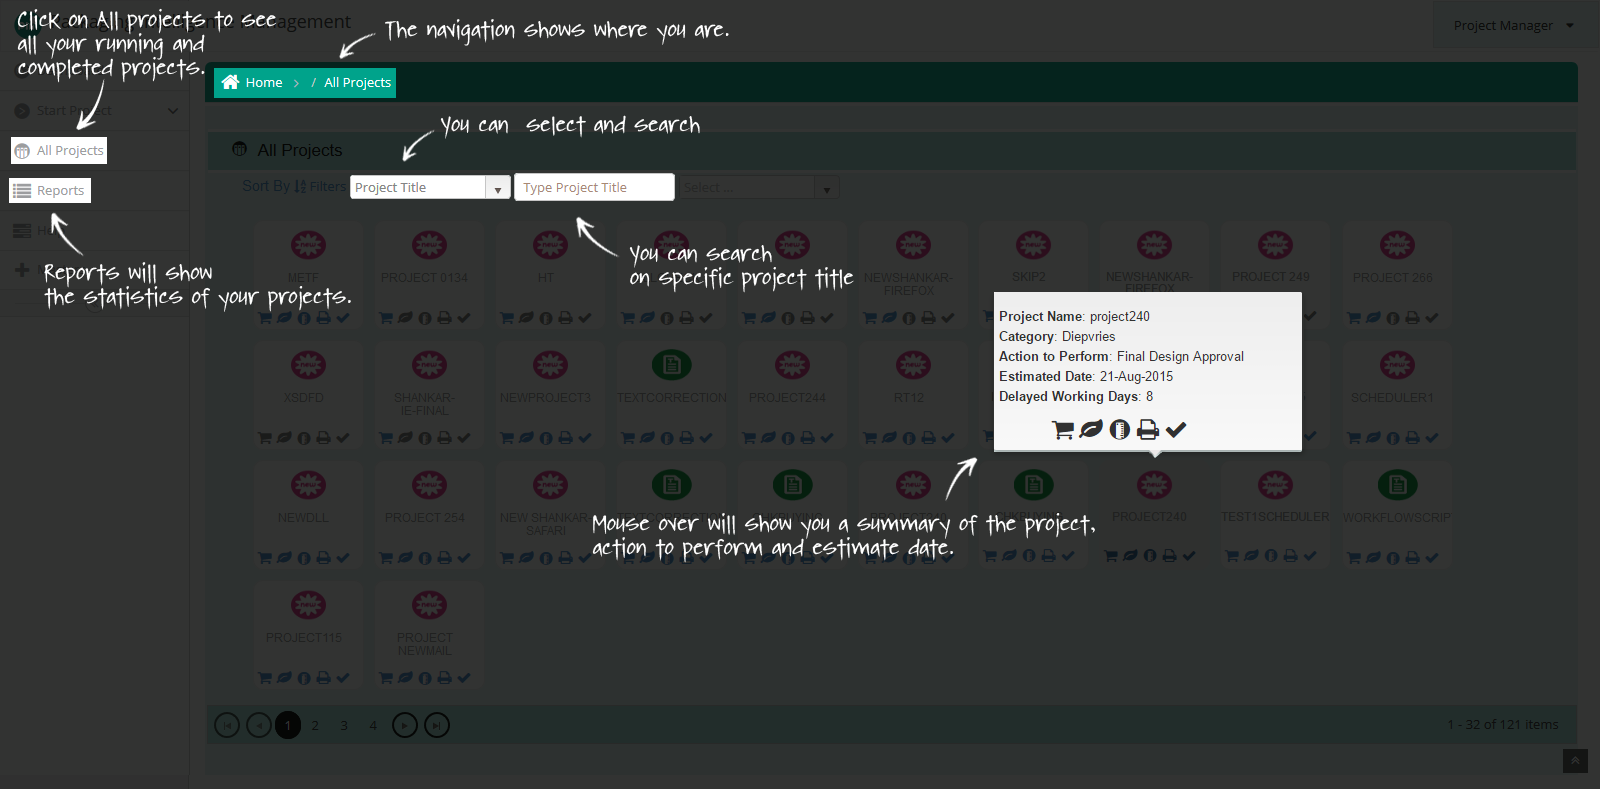The width and height of the screenshot is (1600, 789).
Task: Open Reports in the sidebar
Action: coord(50,190)
